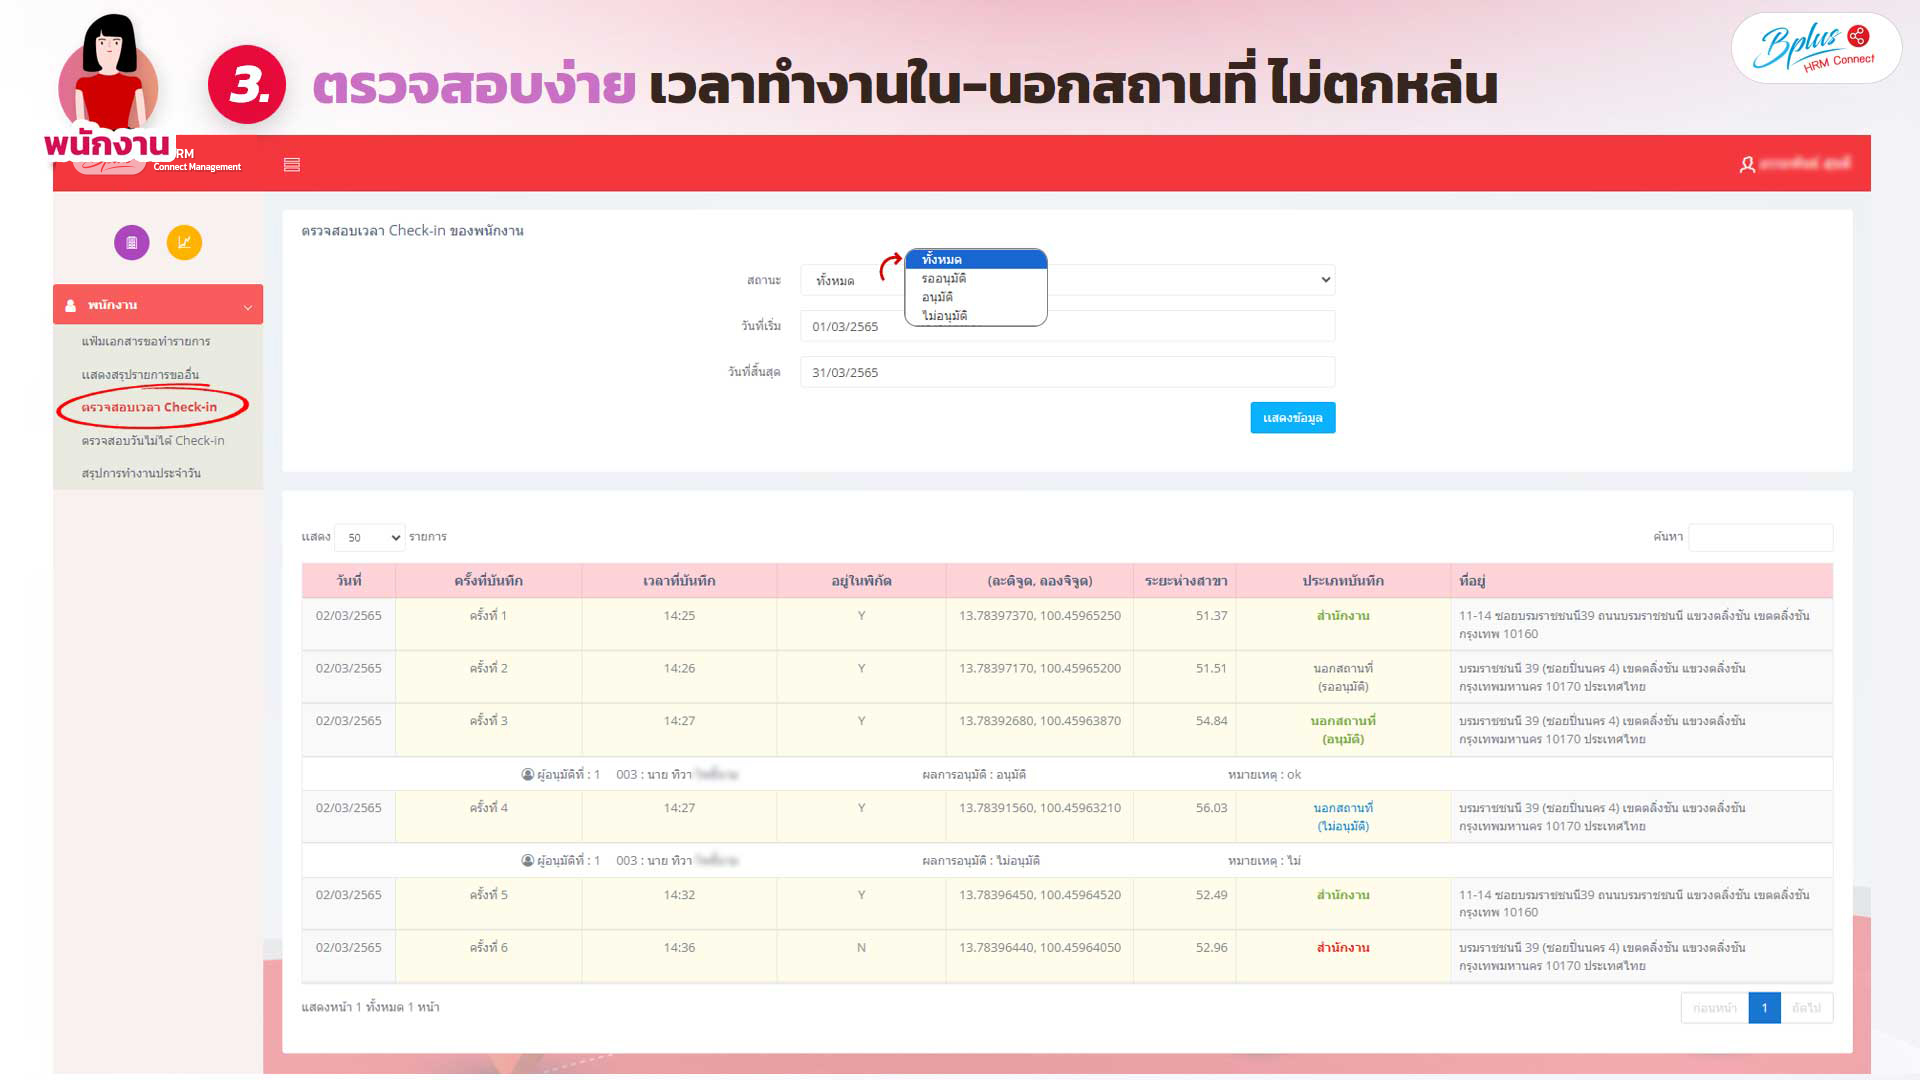The height and width of the screenshot is (1080, 1920).
Task: Click the approver person icon in row 3
Action: coord(527,774)
